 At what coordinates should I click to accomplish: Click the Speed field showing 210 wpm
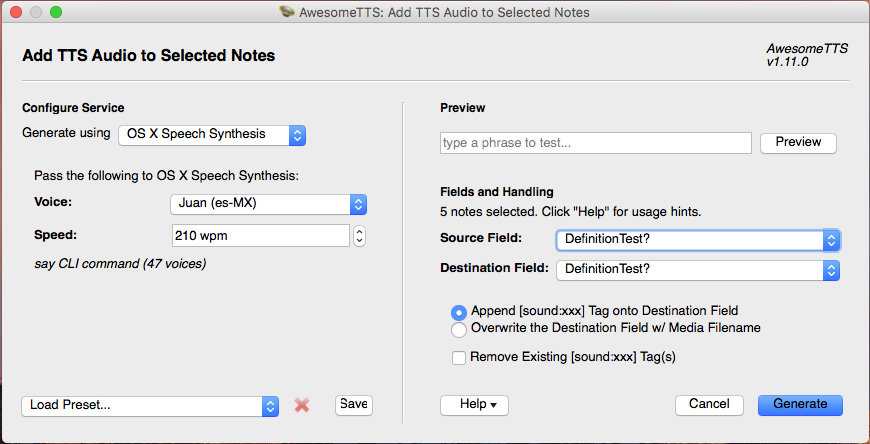(261, 236)
